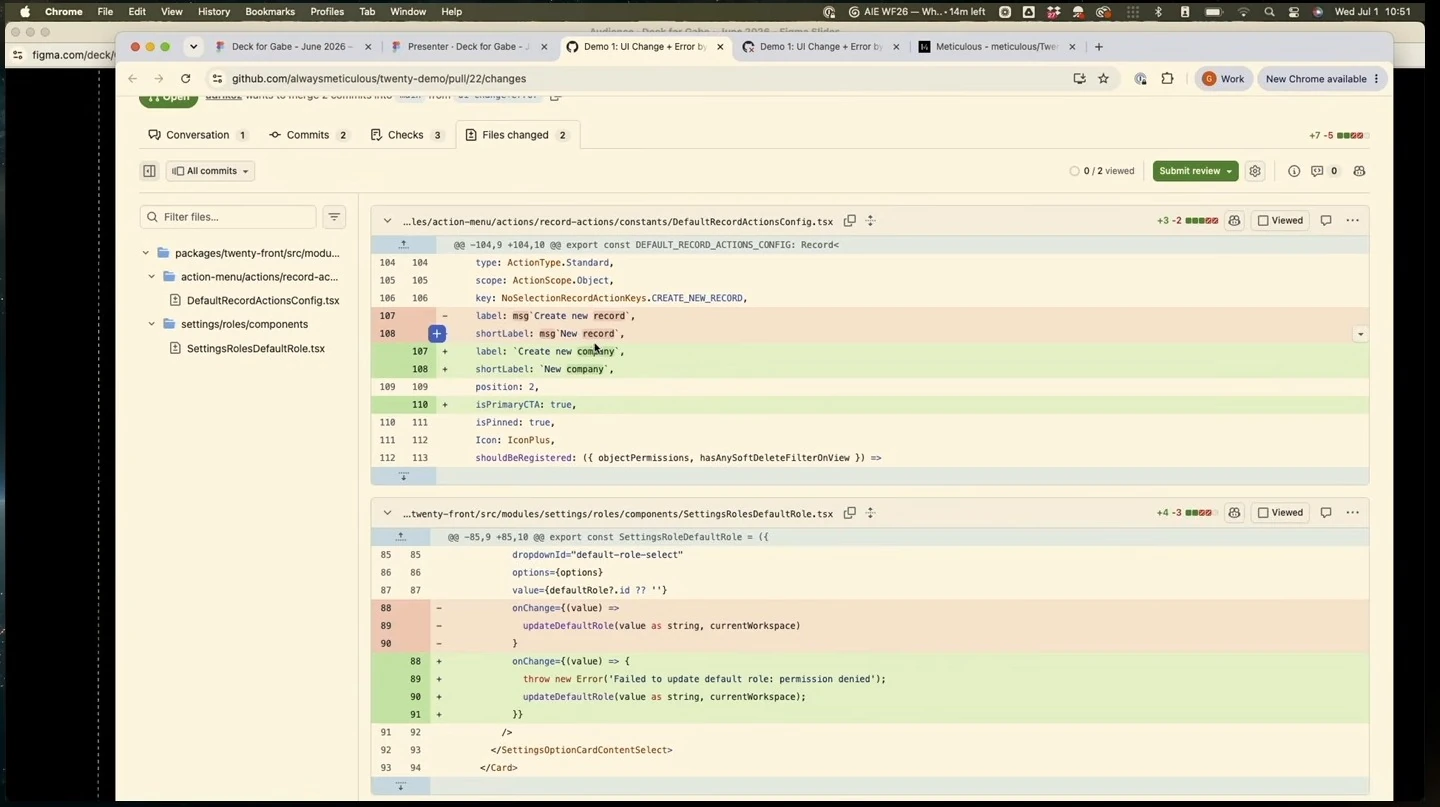Expand all lines in DefaultRecordActionsConfig.tsx
This screenshot has height=807, width=1440.
point(870,221)
